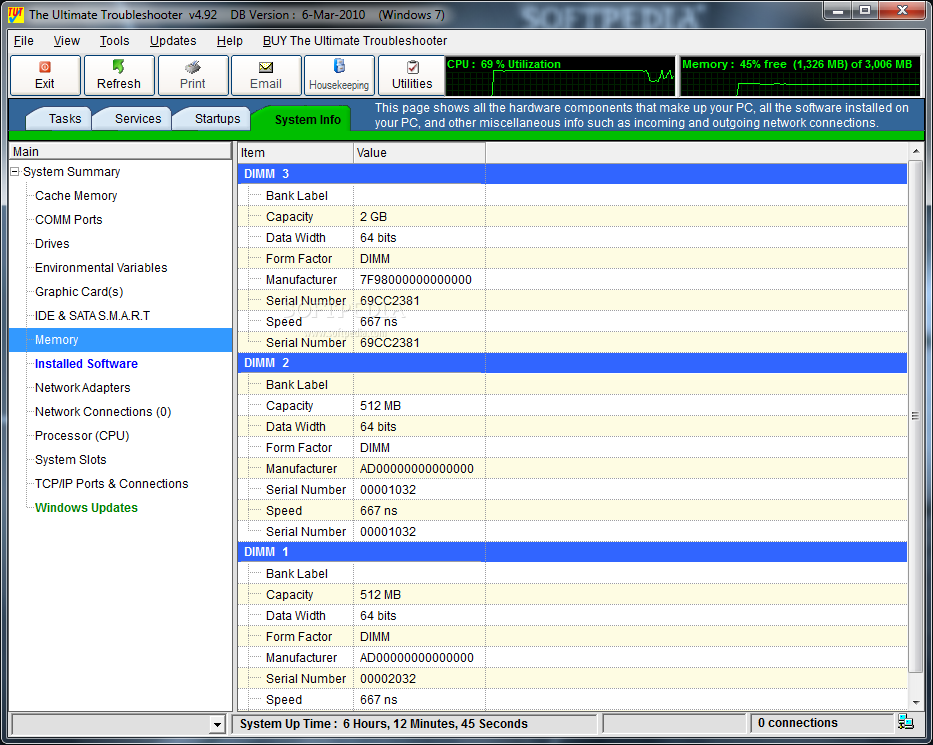Open Windows Updates in tree
This screenshot has height=745, width=933.
click(x=86, y=508)
